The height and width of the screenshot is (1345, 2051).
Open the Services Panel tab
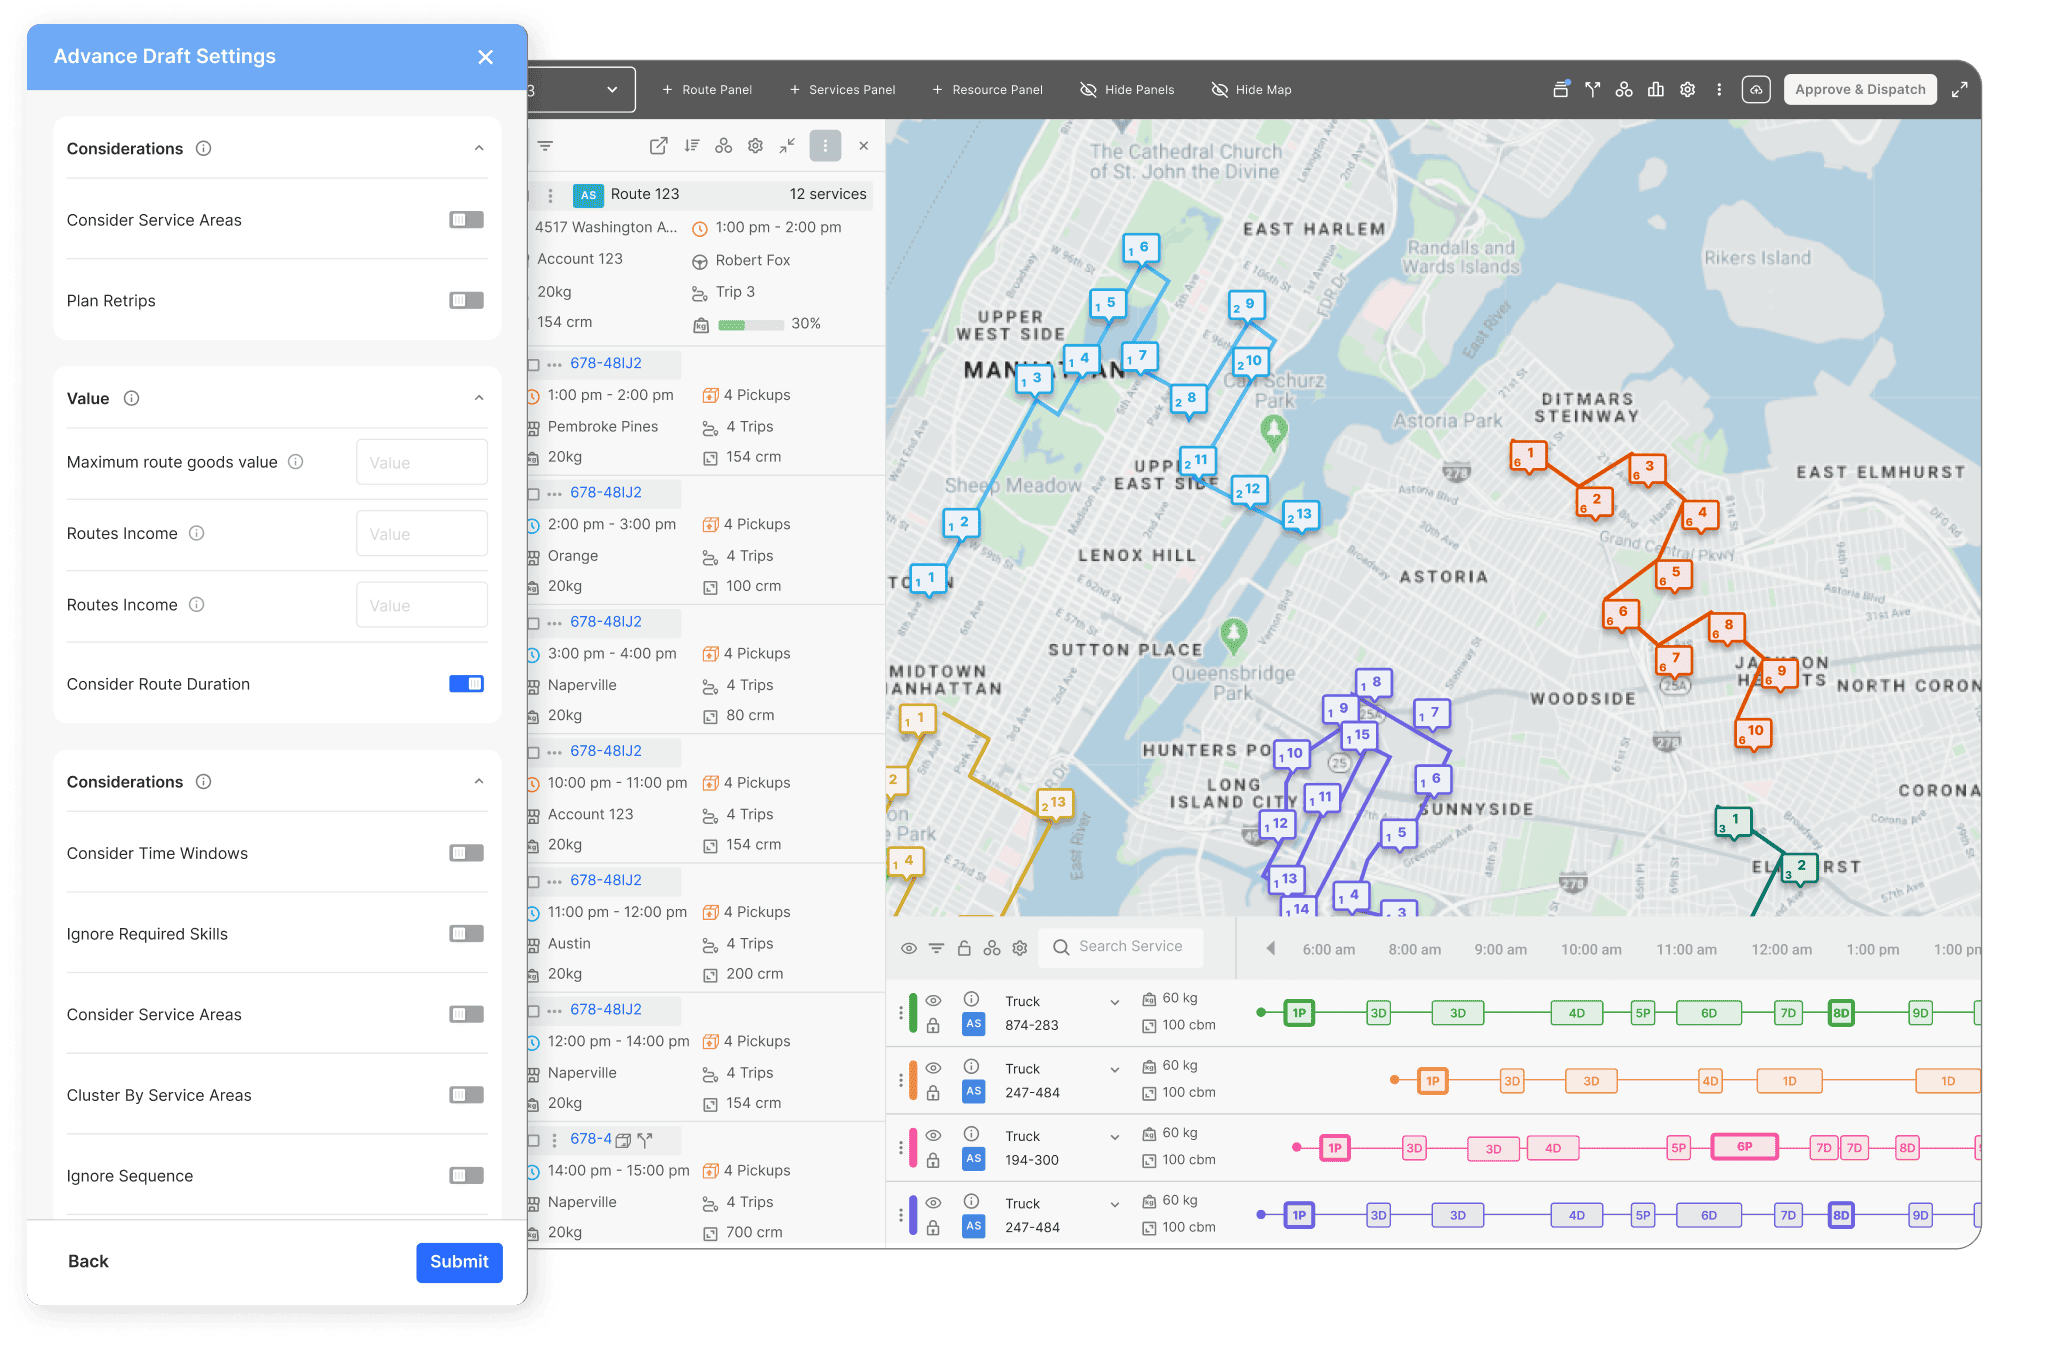click(x=842, y=90)
